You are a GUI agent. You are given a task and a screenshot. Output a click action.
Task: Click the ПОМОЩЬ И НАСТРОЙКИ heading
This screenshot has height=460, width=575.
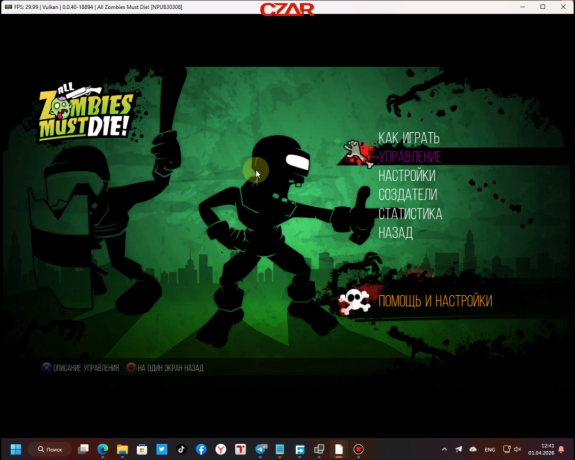pos(435,301)
